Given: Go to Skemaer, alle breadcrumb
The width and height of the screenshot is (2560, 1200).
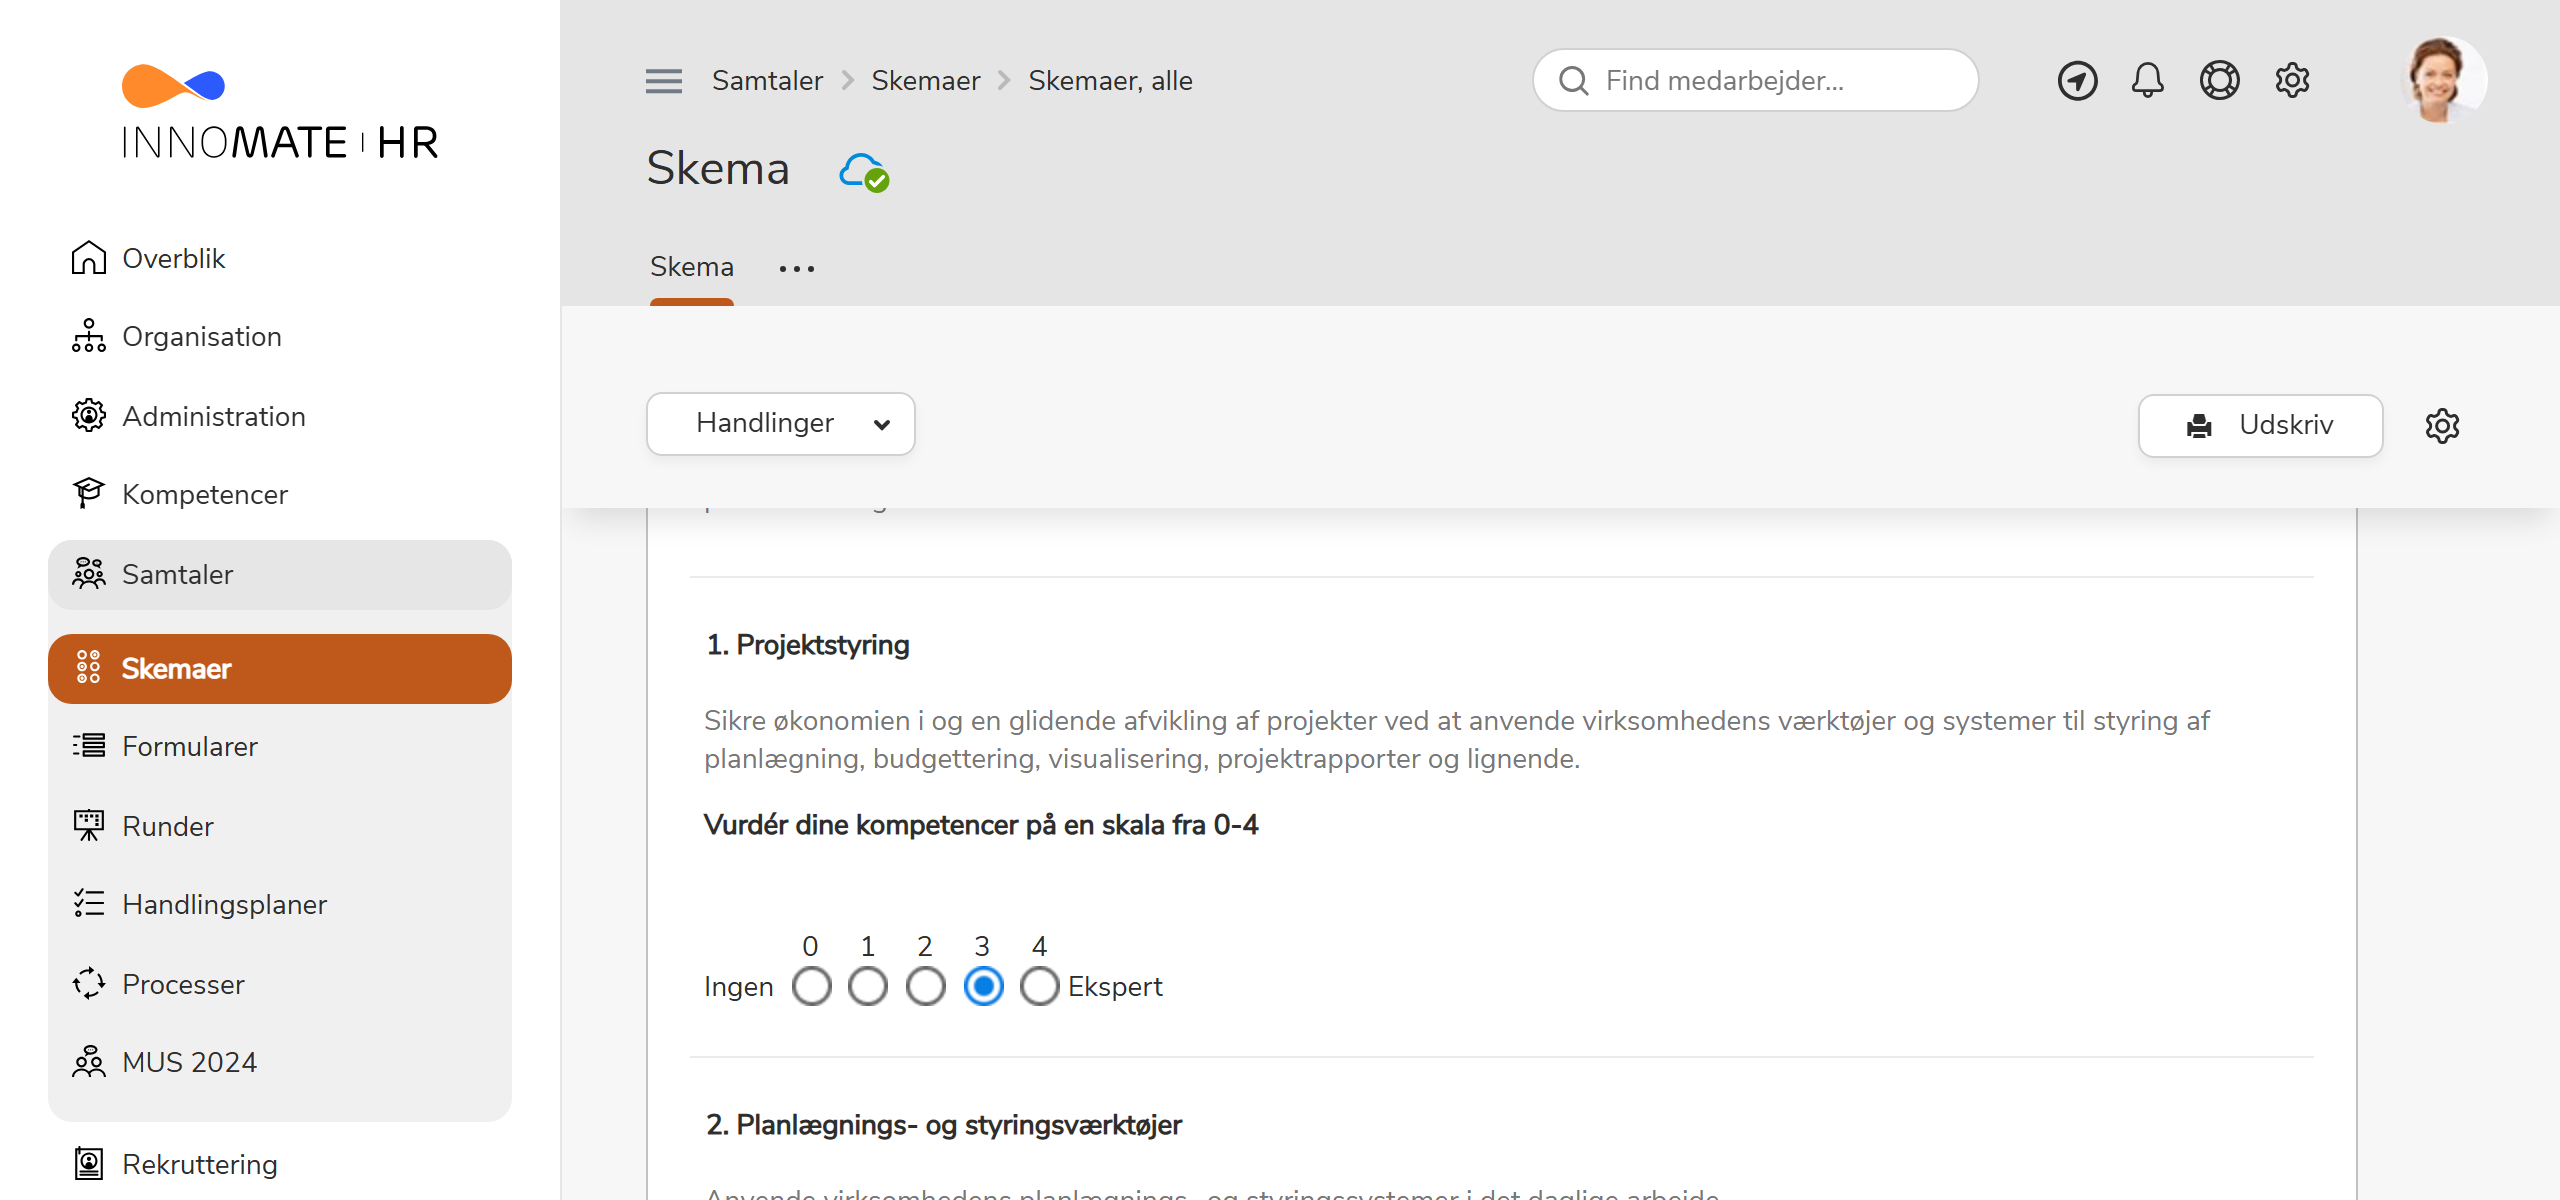Looking at the screenshot, I should coord(1110,81).
